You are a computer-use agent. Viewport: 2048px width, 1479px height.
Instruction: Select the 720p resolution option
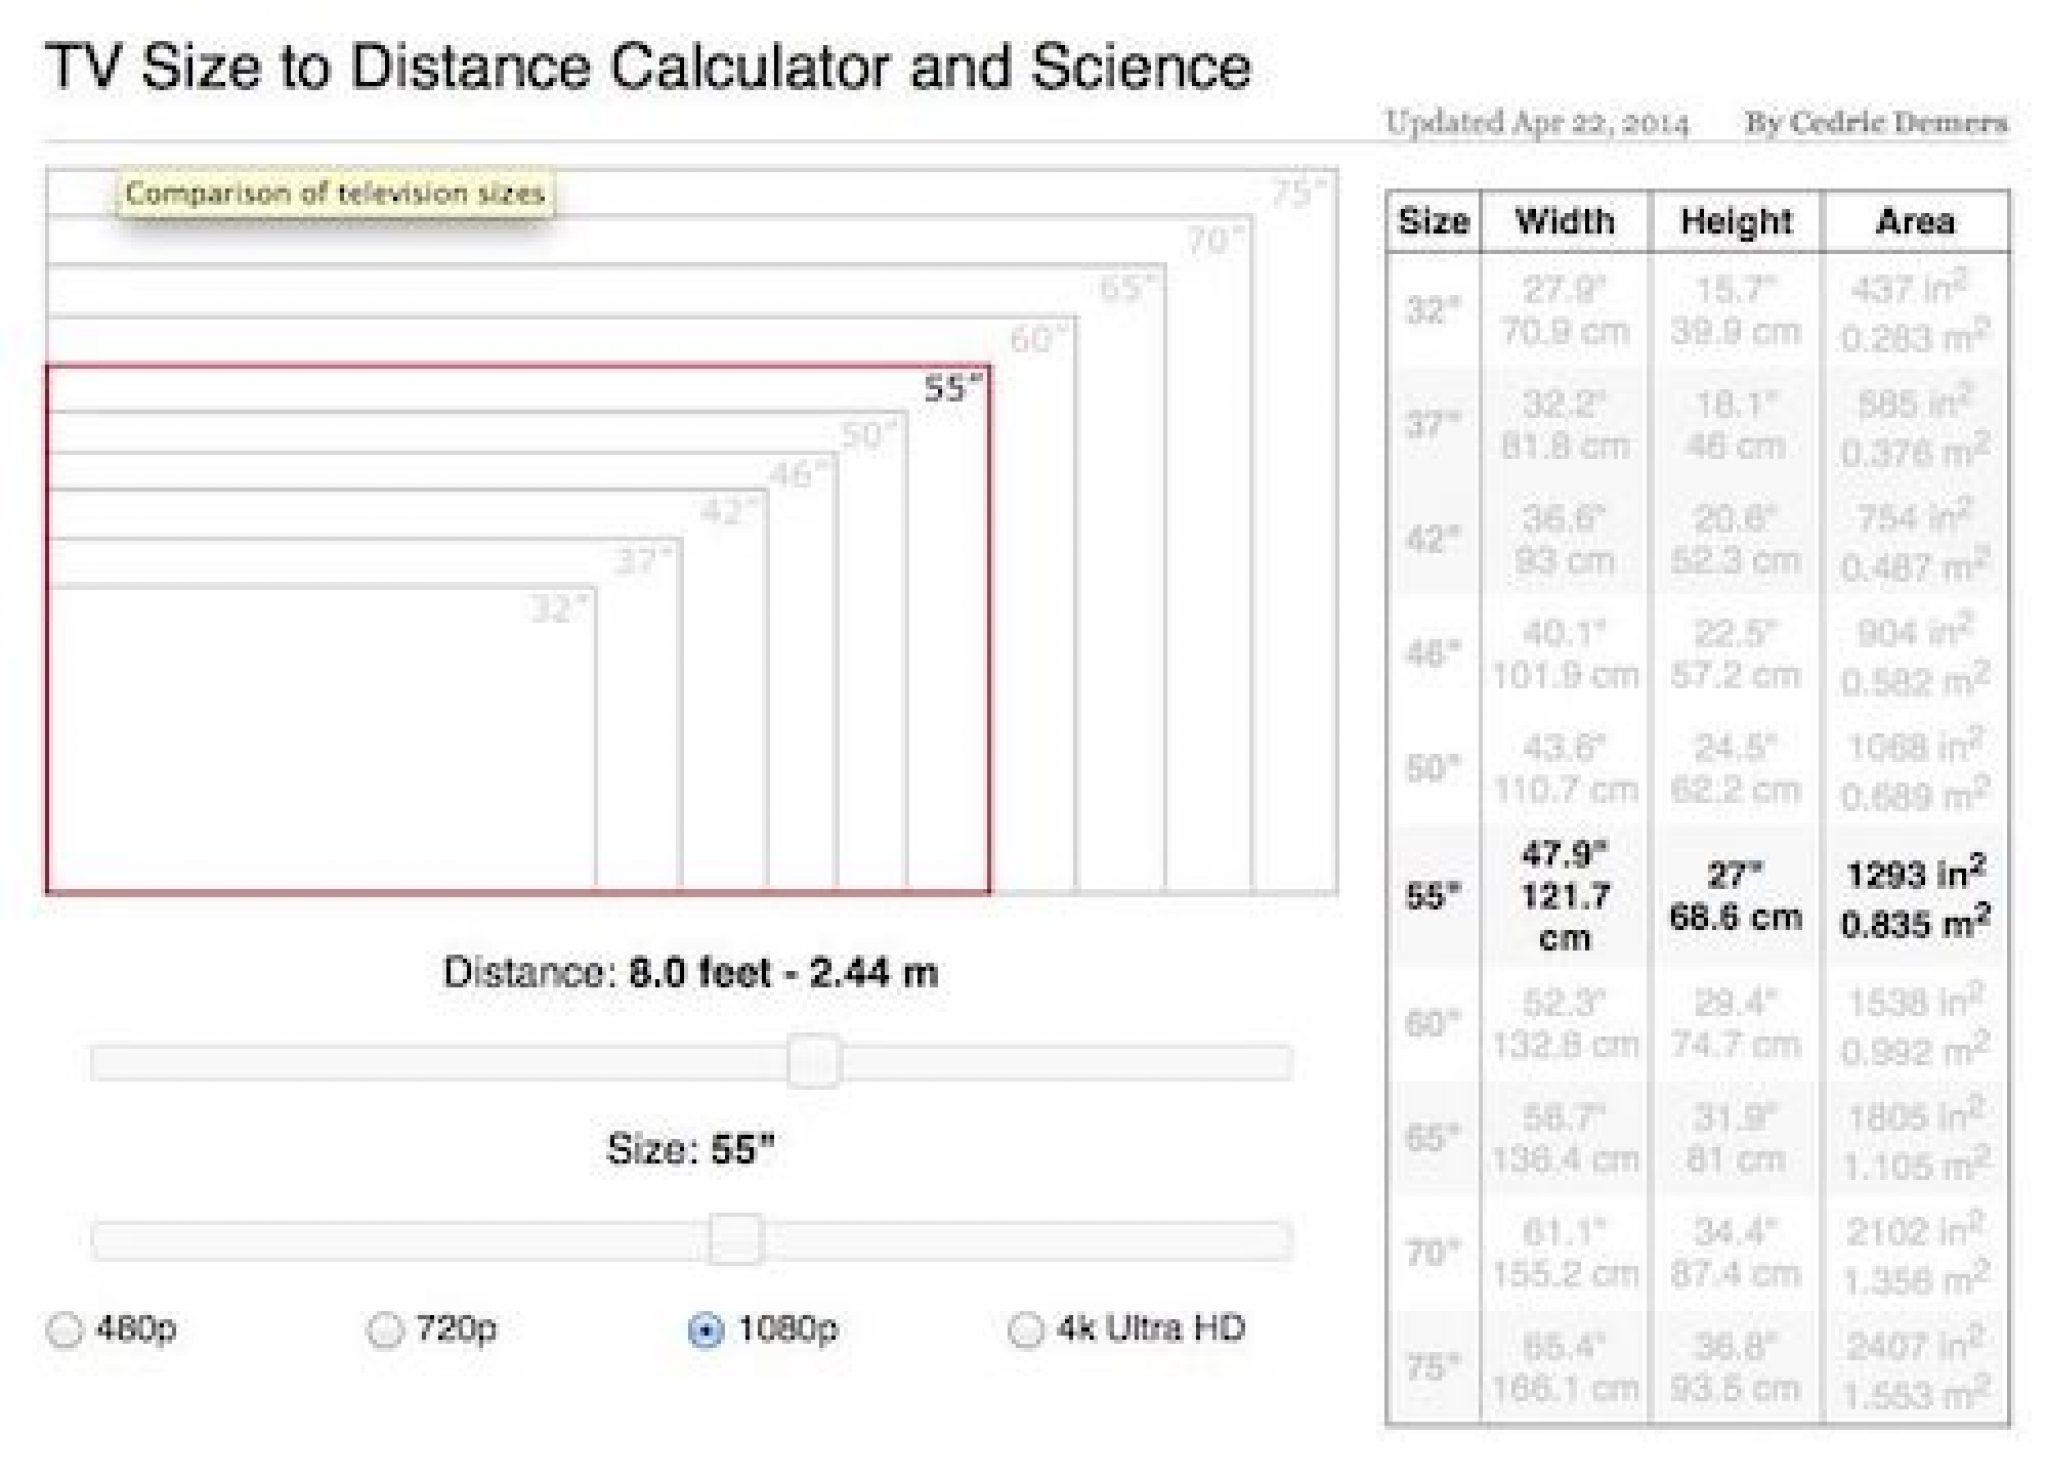385,1331
